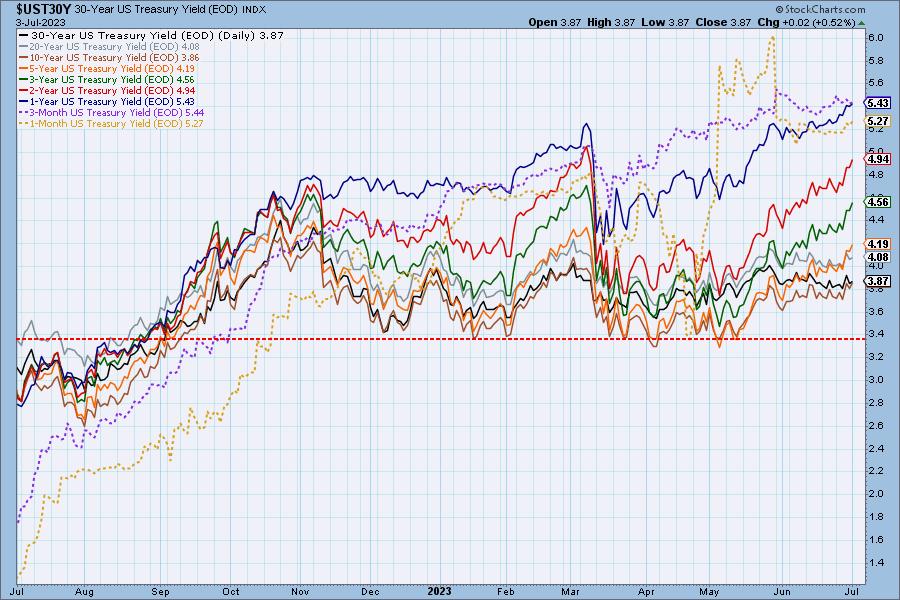Click the May label on time axis
This screenshot has width=900, height=600.
(709, 591)
